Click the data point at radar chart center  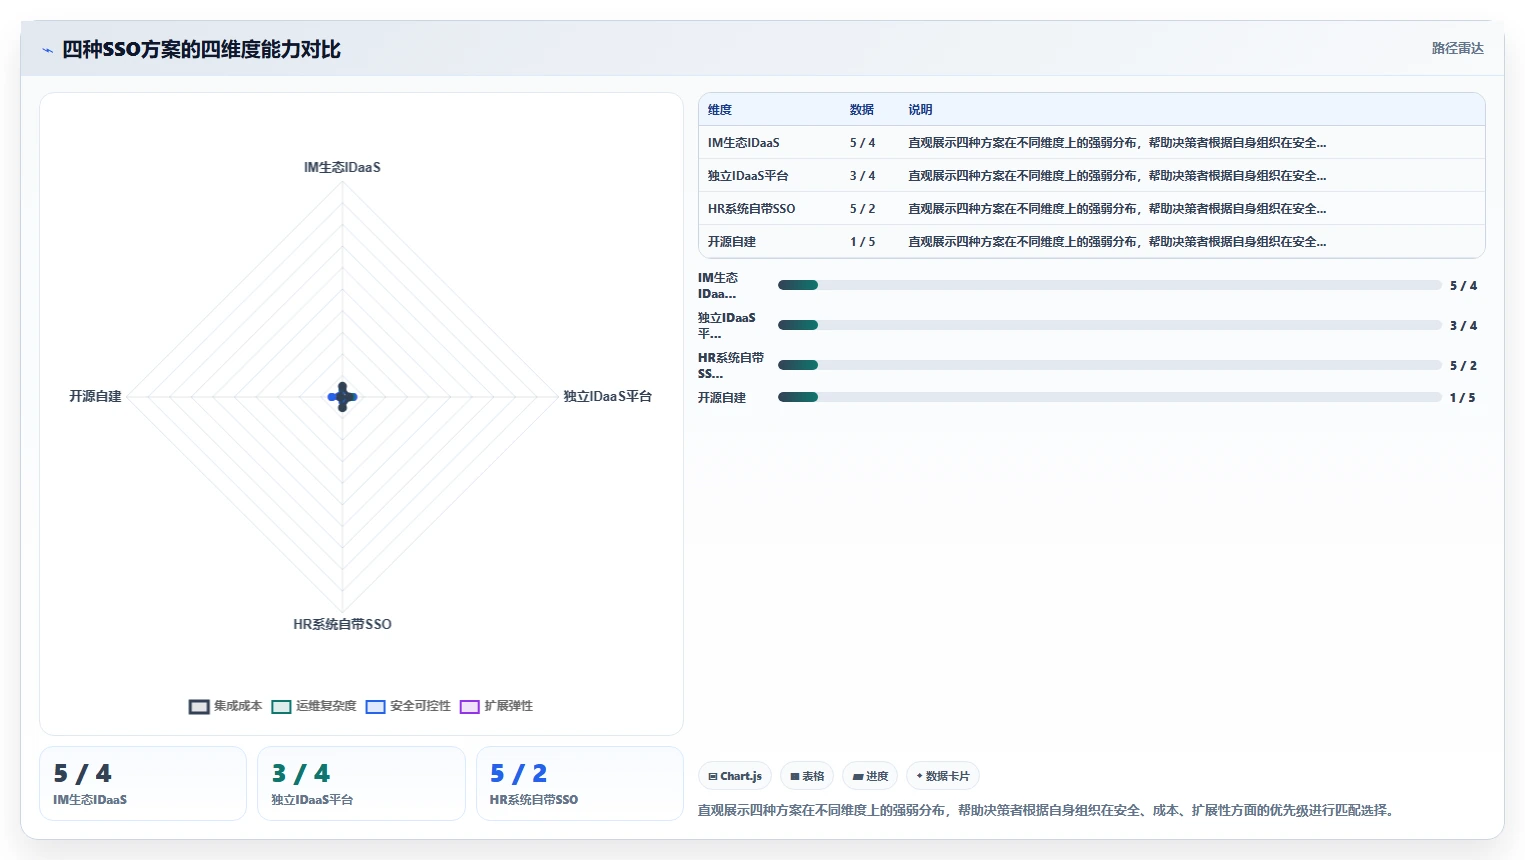tap(342, 397)
